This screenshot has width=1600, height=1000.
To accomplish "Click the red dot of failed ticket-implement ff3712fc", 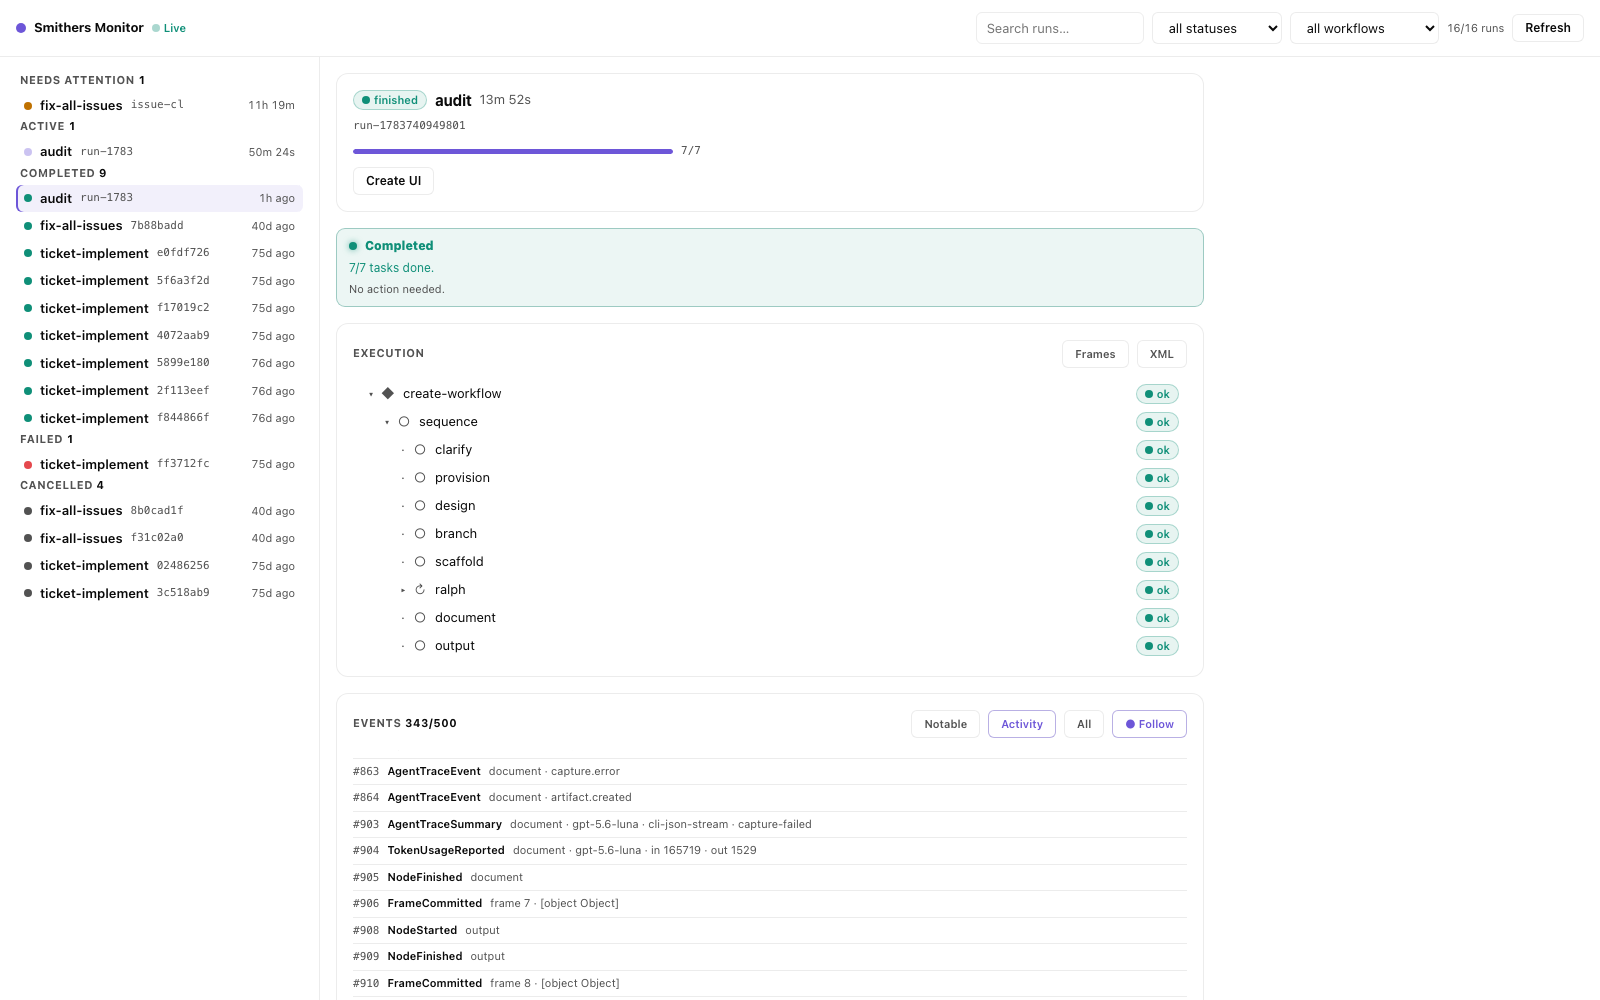I will click(x=28, y=465).
